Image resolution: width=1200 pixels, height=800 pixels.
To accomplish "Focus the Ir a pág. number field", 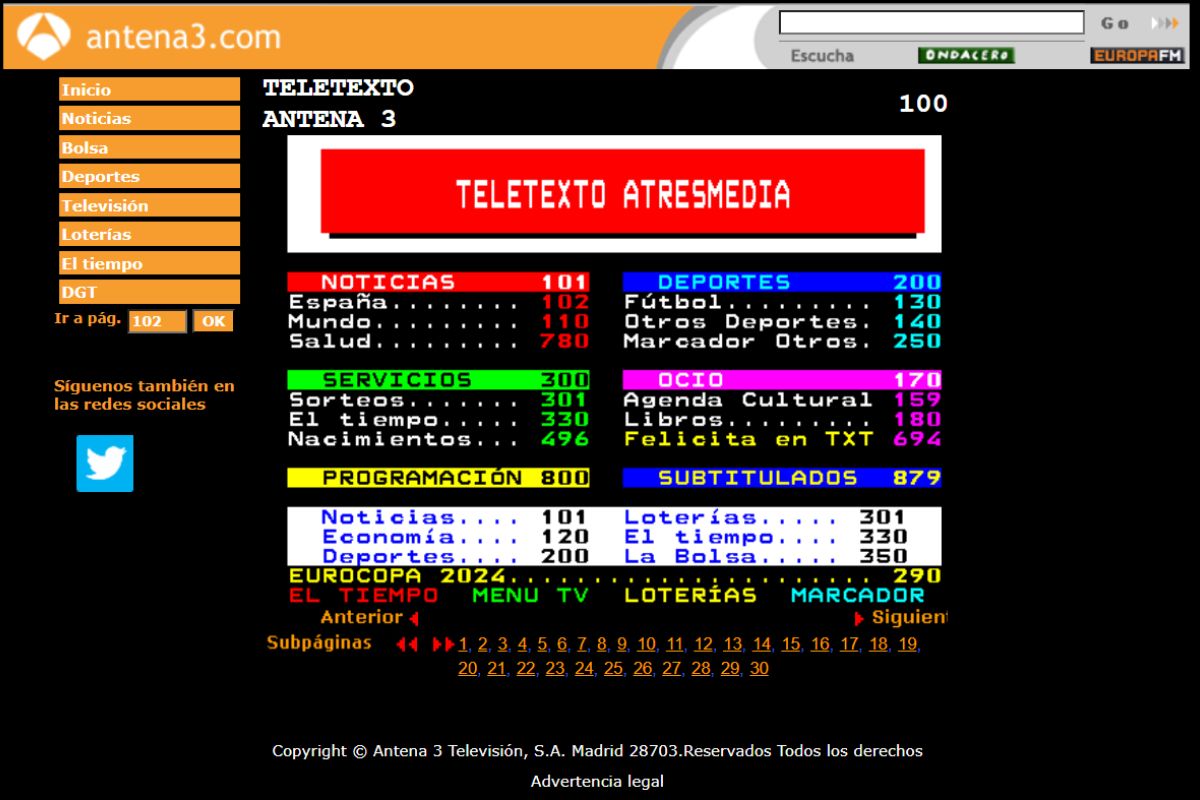I will pyautogui.click(x=157, y=321).
